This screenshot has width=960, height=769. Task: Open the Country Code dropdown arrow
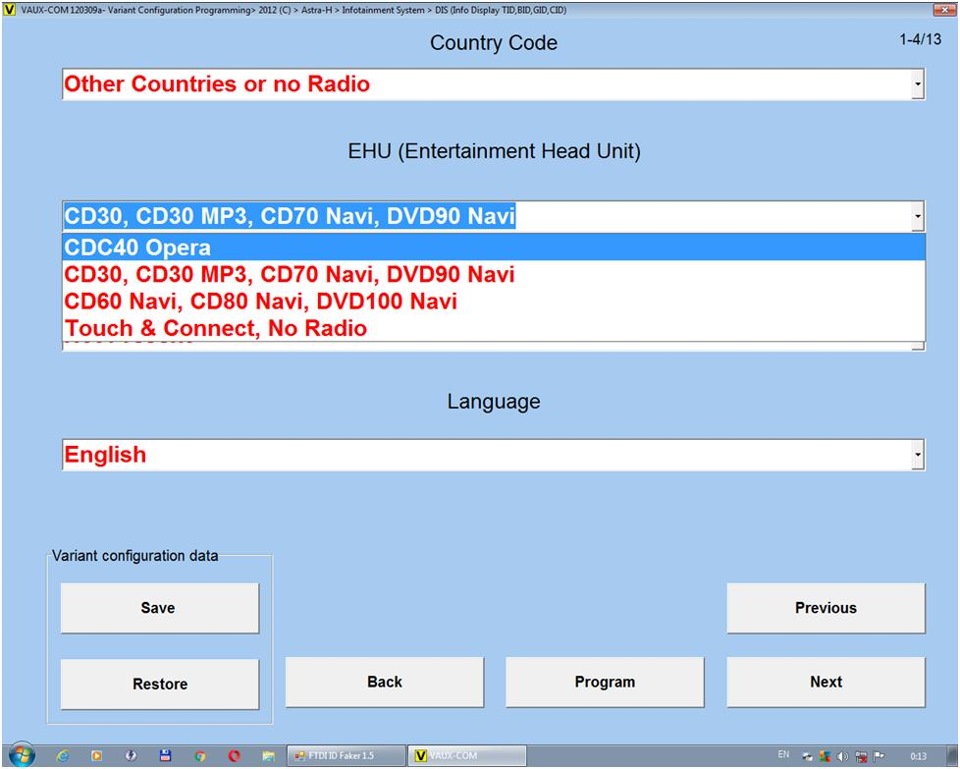[917, 84]
